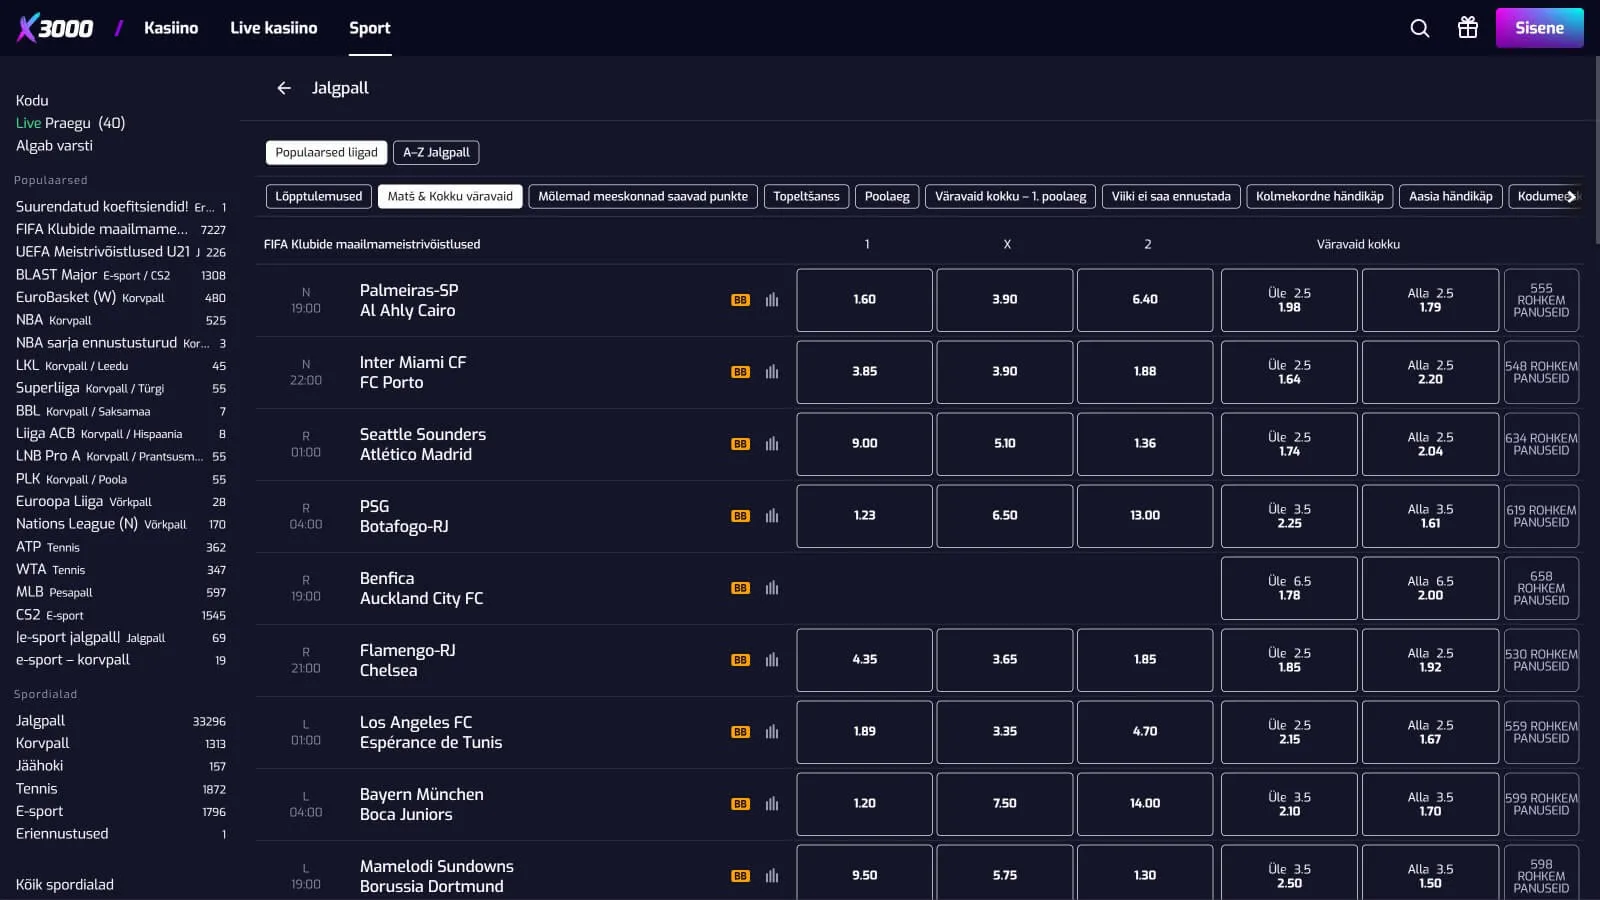Open Kõik spordialad link
1600x900 pixels.
coord(65,885)
